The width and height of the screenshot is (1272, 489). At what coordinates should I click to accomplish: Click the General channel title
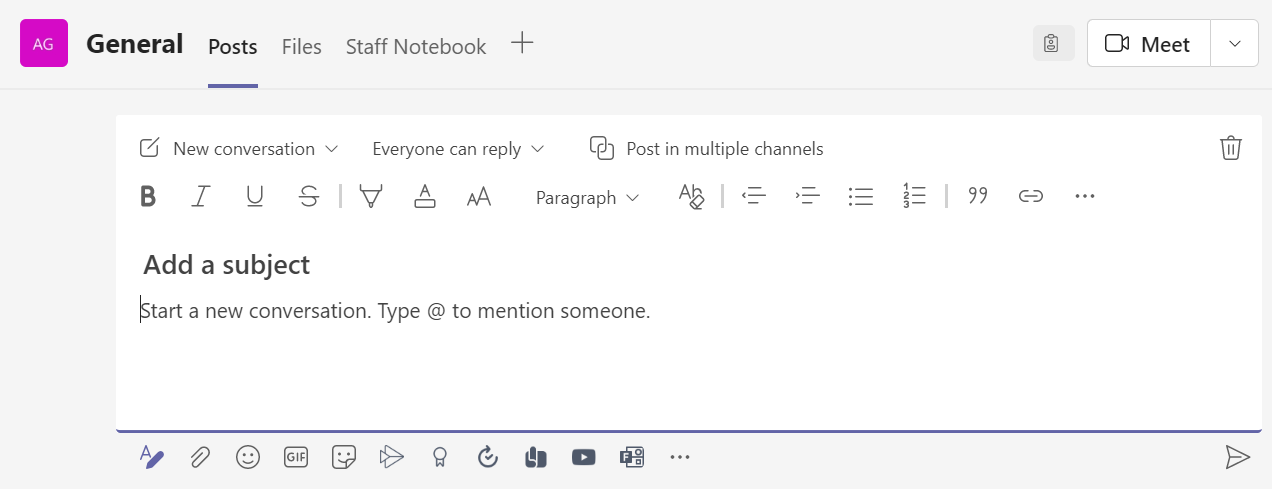coord(135,44)
